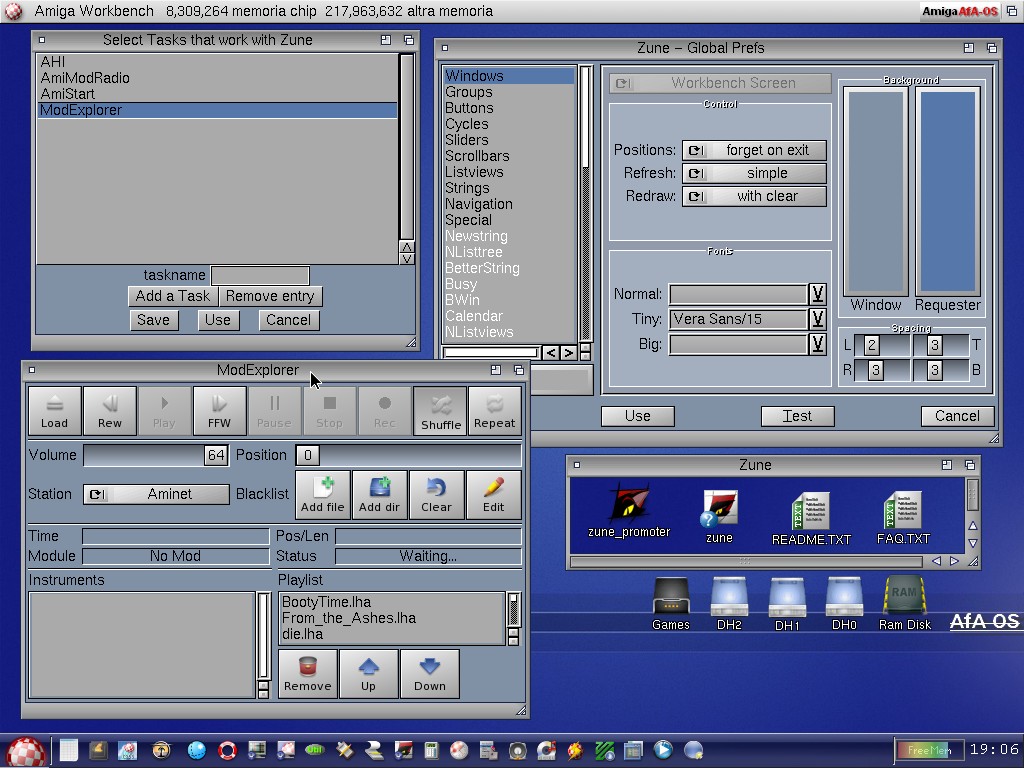
Task: Change the Positions cycle gadget
Action: point(754,150)
